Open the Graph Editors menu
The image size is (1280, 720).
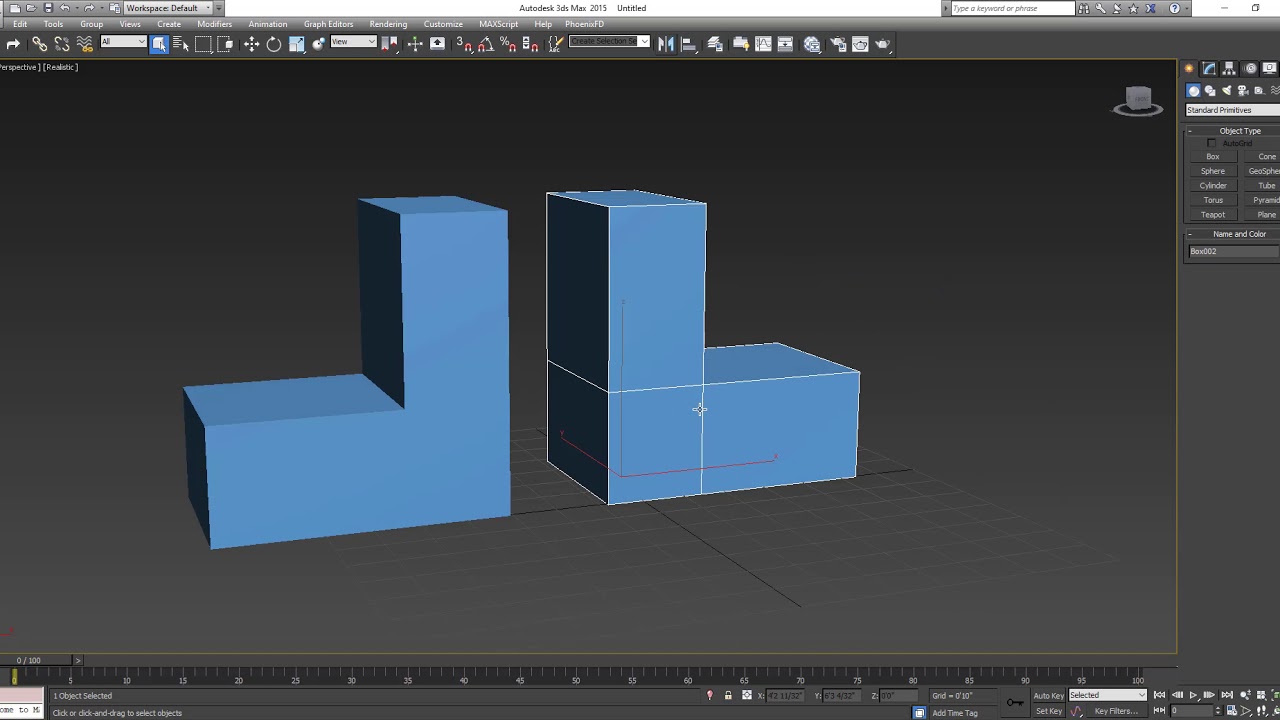pyautogui.click(x=328, y=24)
